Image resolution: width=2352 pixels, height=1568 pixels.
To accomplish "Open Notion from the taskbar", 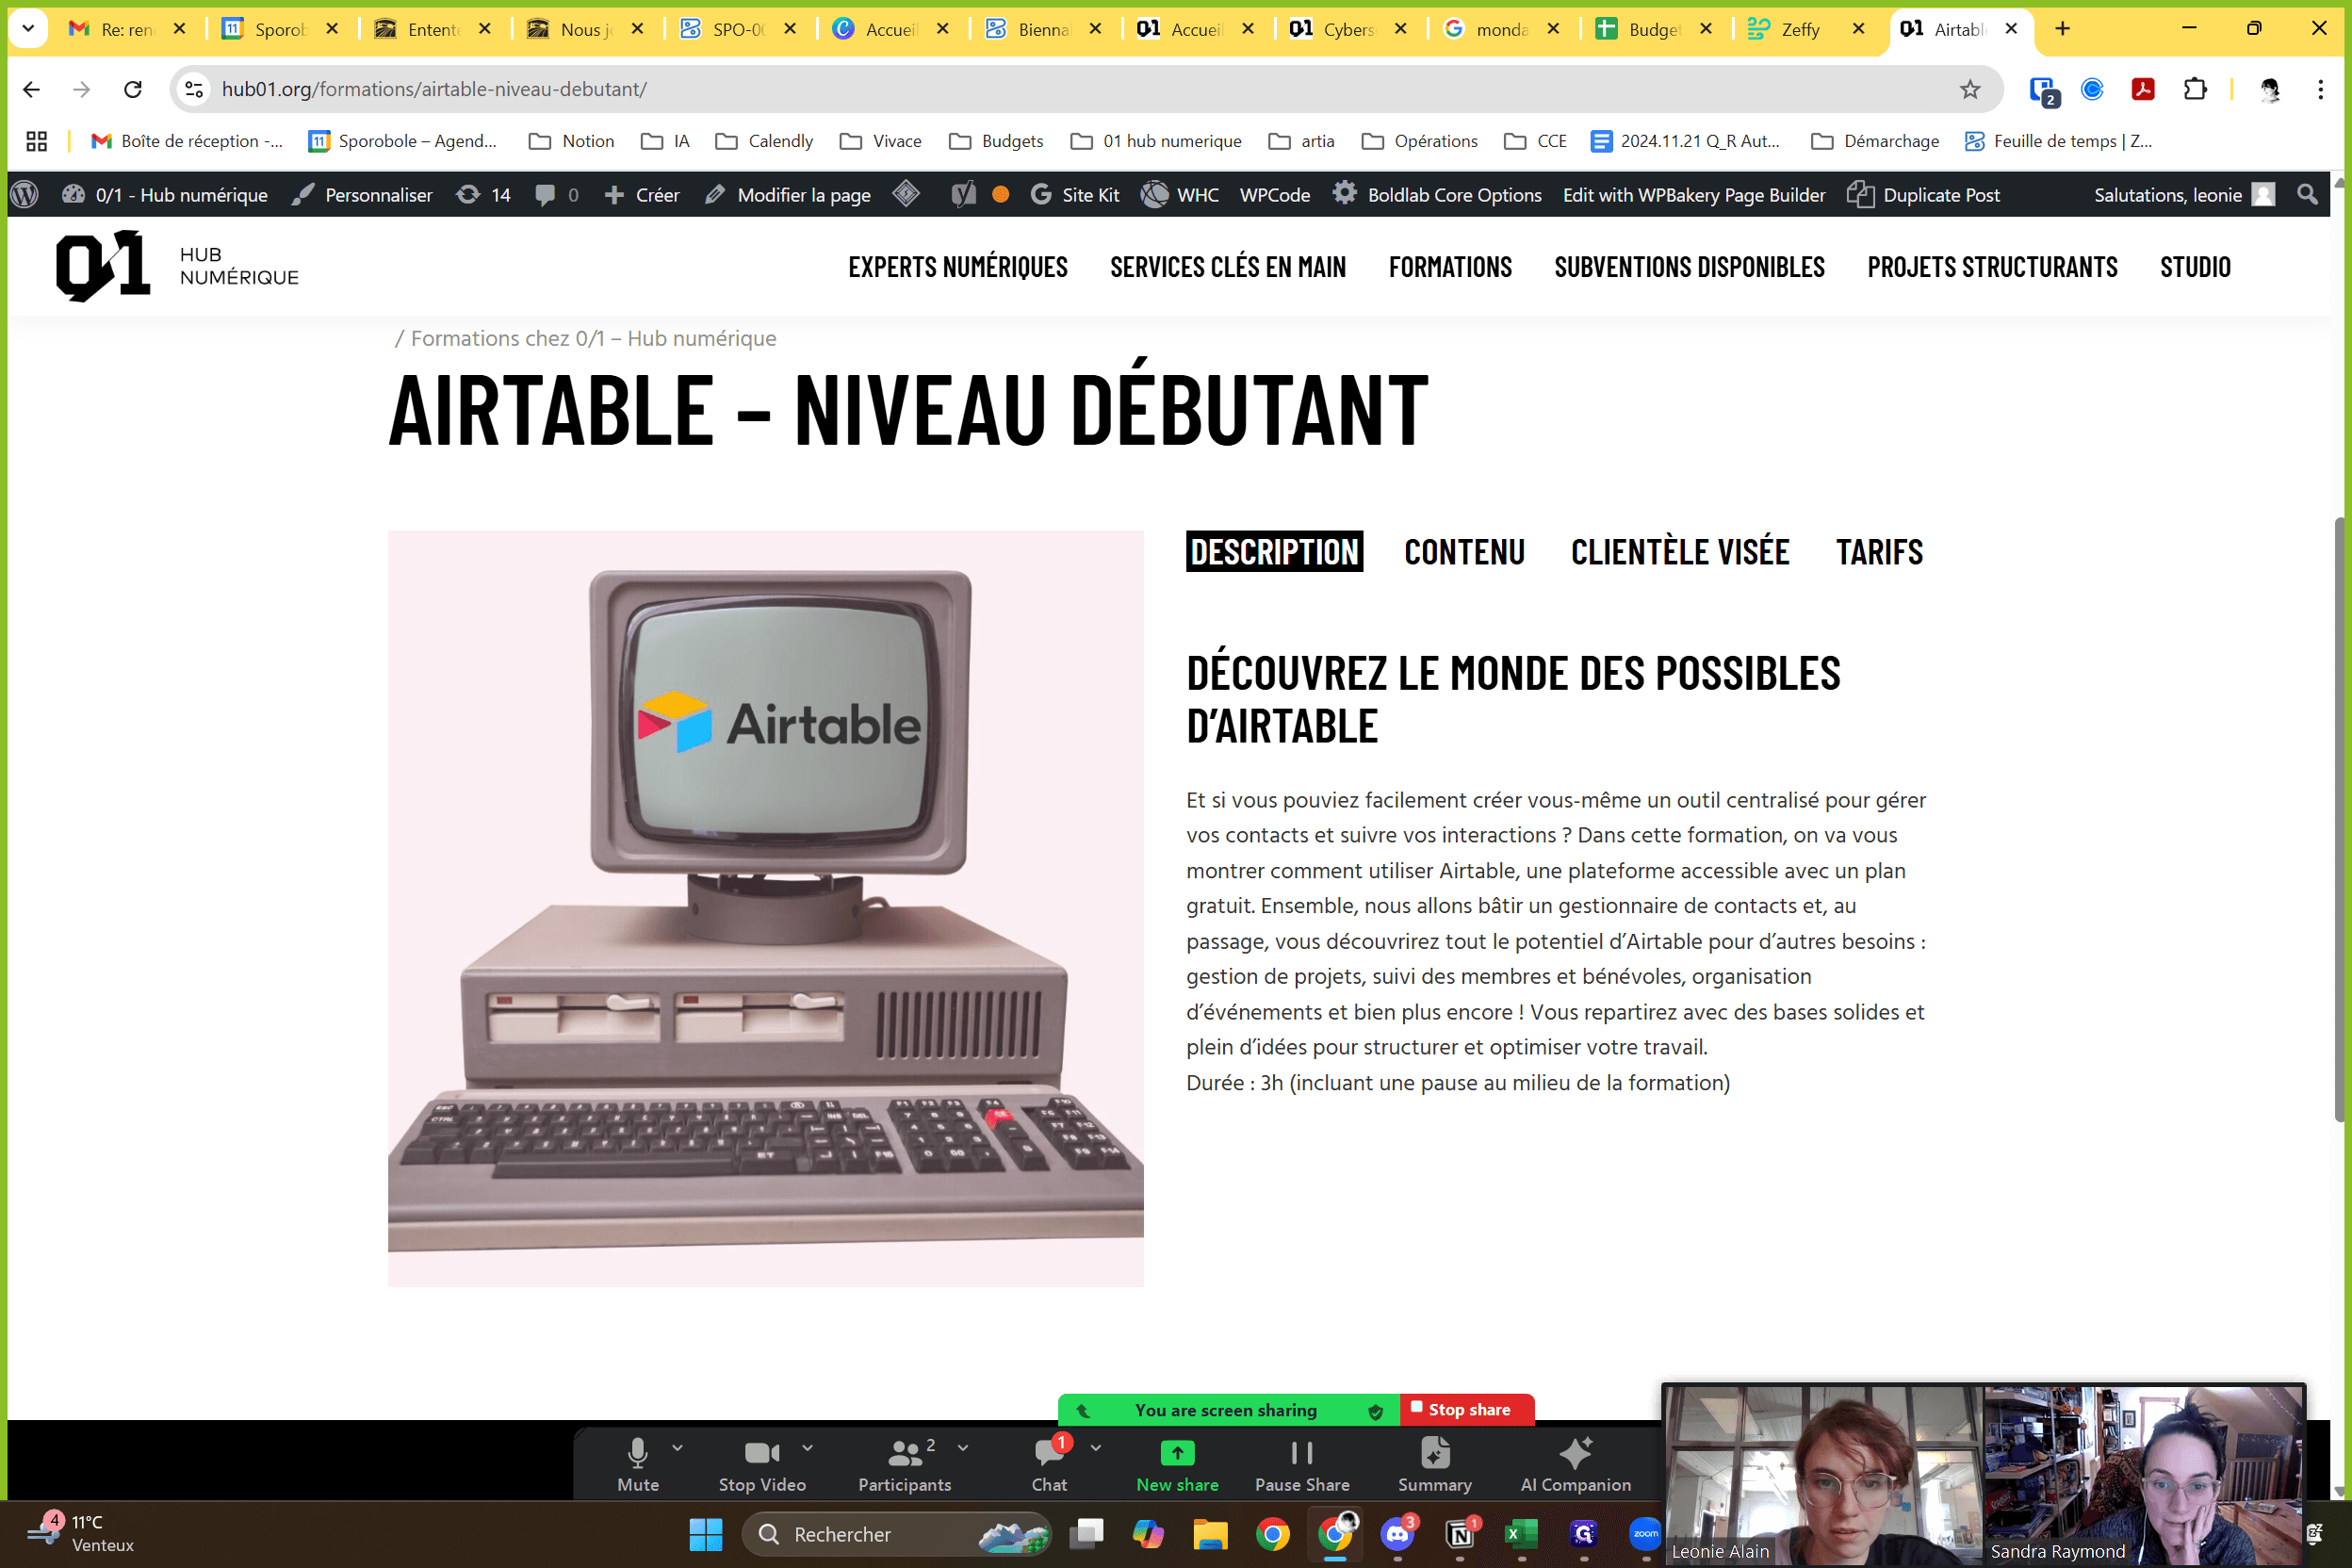I will pyautogui.click(x=1460, y=1534).
